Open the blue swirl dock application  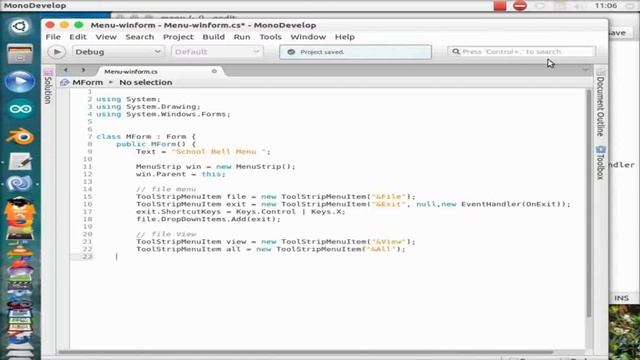click(19, 183)
